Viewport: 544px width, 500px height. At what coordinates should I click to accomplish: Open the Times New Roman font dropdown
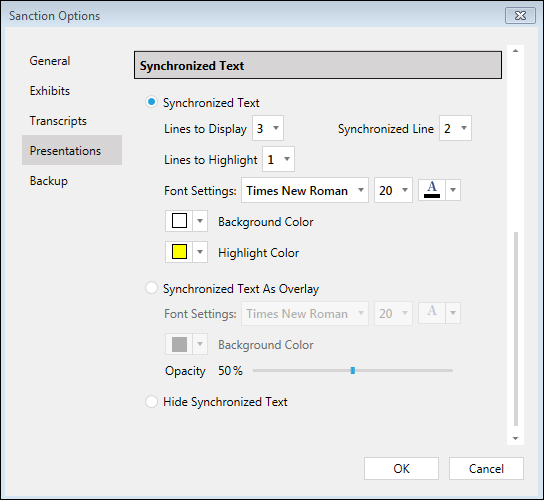point(305,190)
